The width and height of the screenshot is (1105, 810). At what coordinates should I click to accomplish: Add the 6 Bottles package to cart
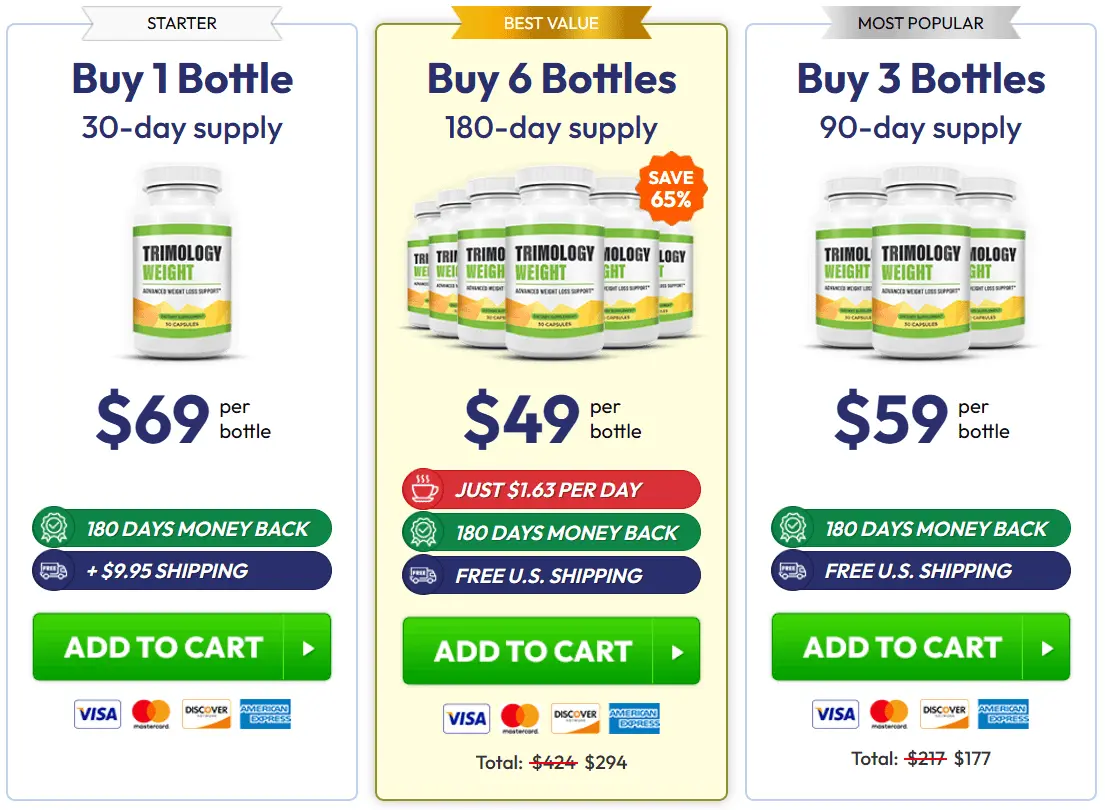coord(531,652)
